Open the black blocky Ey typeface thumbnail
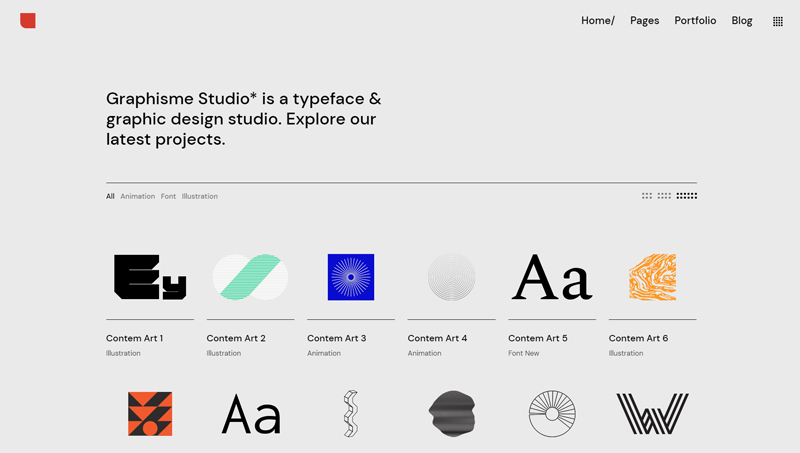The image size is (800, 453). click(x=150, y=277)
